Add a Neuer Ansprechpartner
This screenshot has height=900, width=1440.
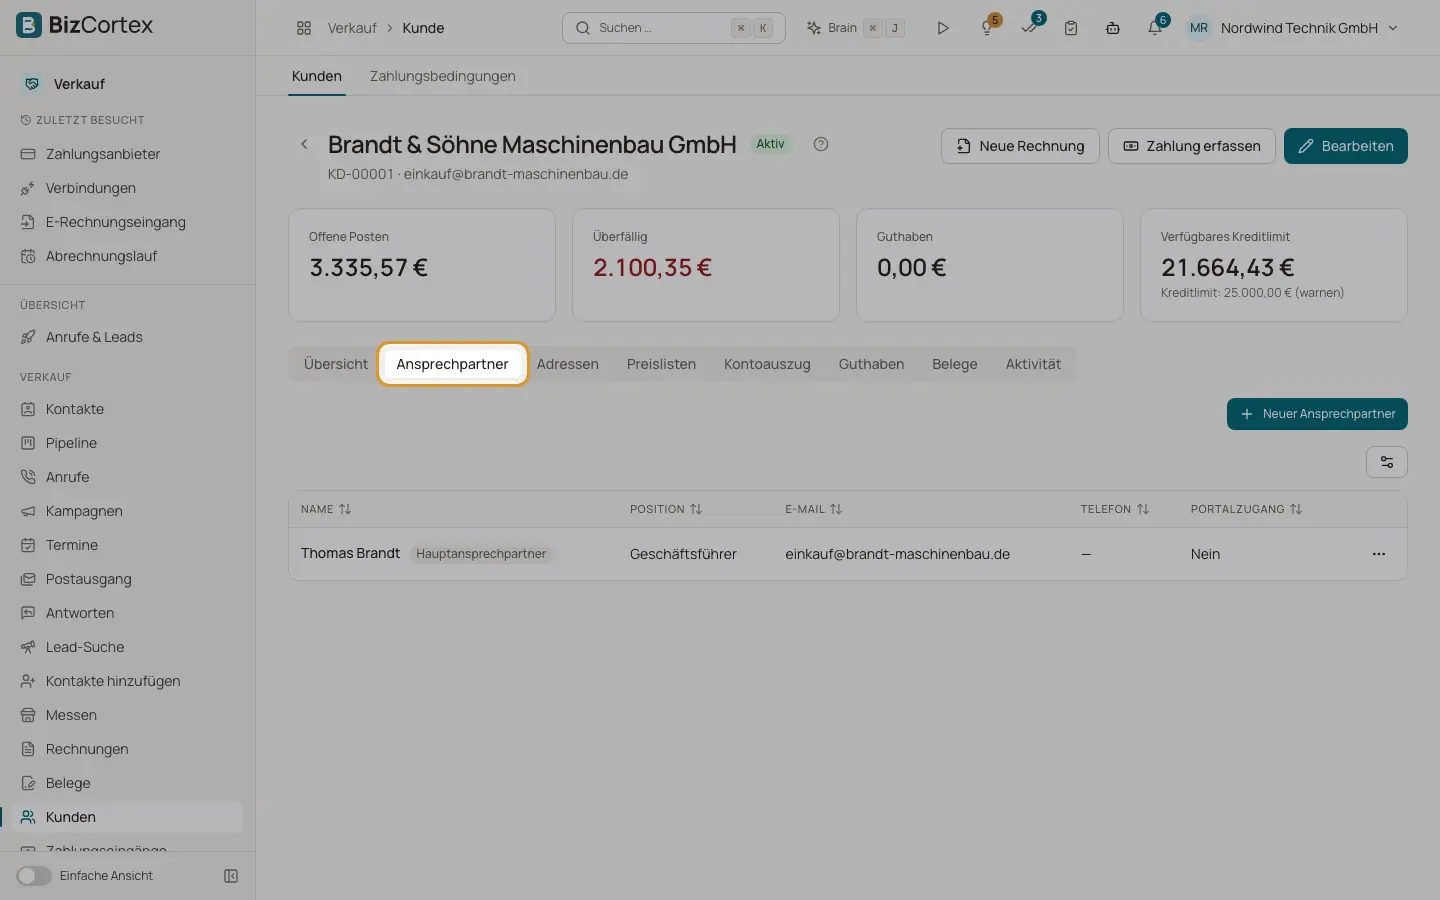[x=1317, y=414]
